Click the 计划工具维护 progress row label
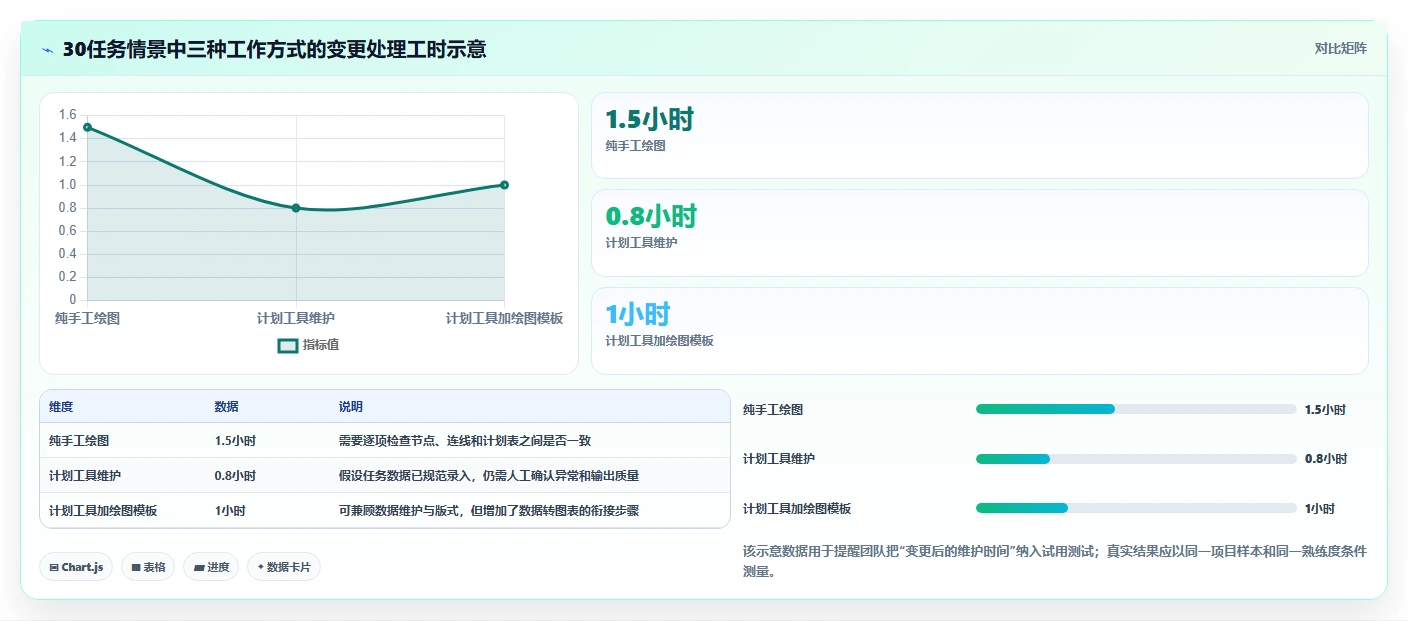This screenshot has width=1408, height=621. (779, 459)
